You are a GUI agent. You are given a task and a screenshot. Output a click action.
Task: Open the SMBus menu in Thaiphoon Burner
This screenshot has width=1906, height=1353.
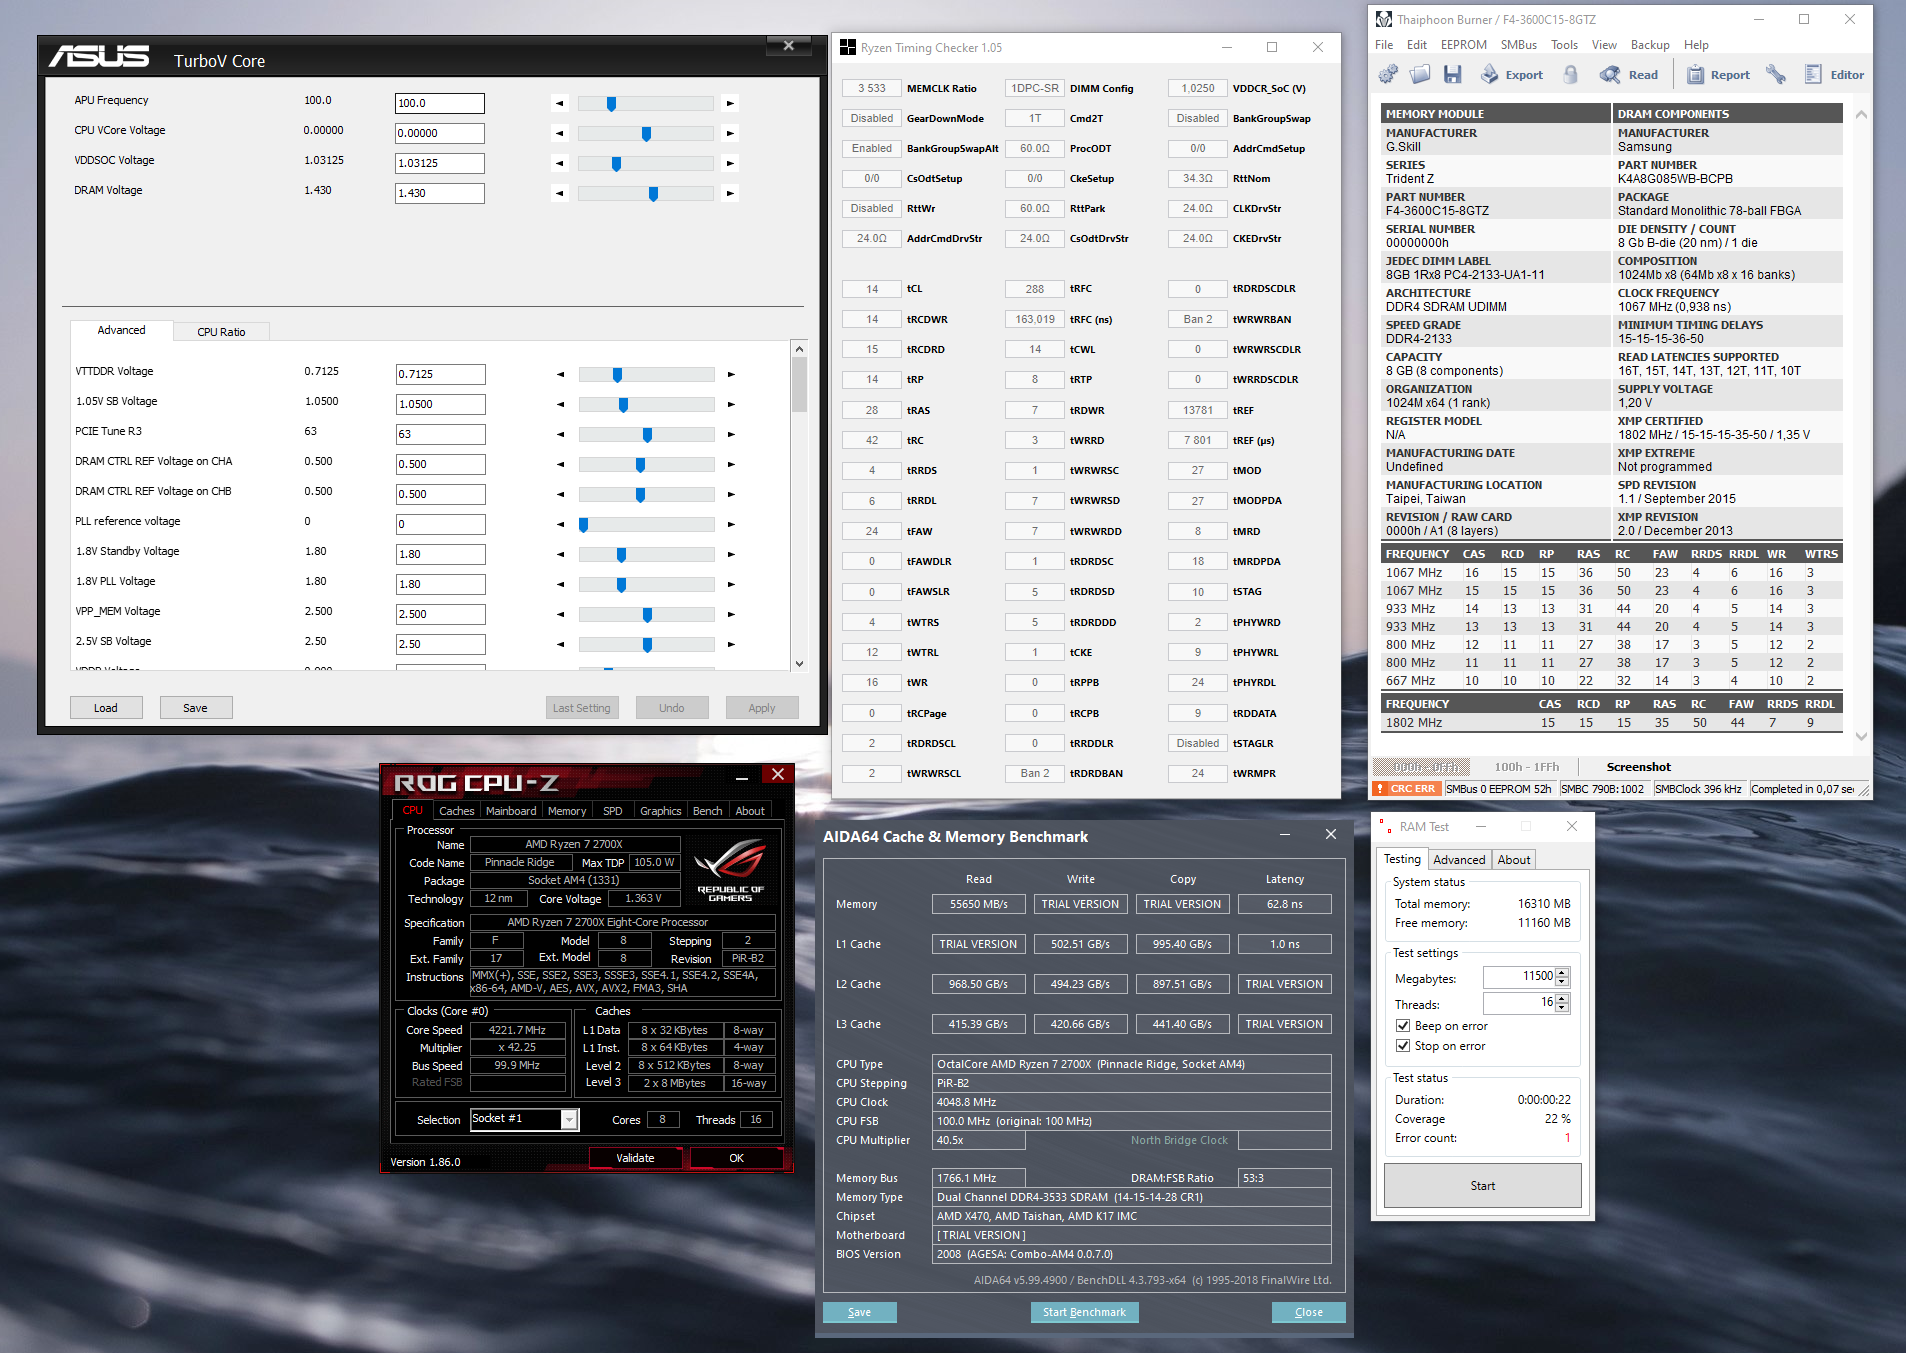[x=1518, y=45]
